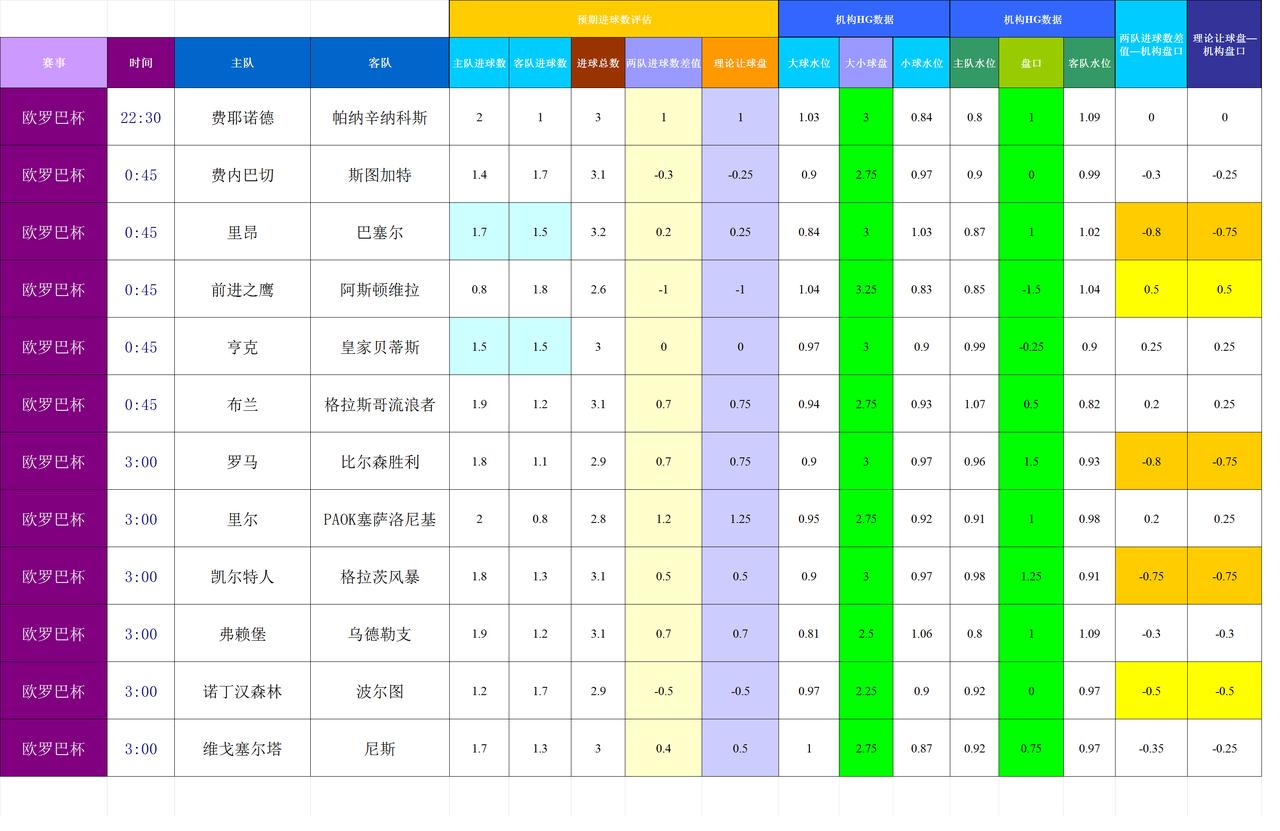
Task: Click the 机构HG数据 blue header
Action: pyautogui.click(x=862, y=18)
